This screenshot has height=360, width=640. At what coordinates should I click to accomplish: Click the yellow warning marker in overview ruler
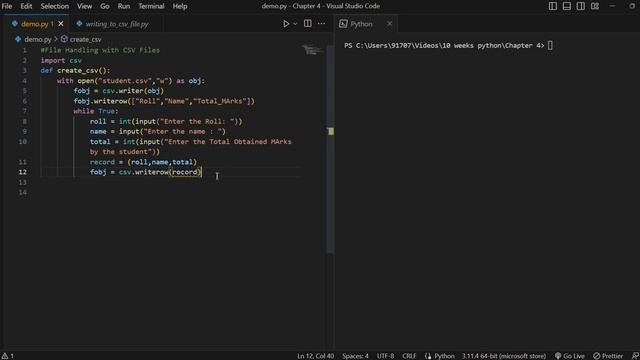(331, 131)
